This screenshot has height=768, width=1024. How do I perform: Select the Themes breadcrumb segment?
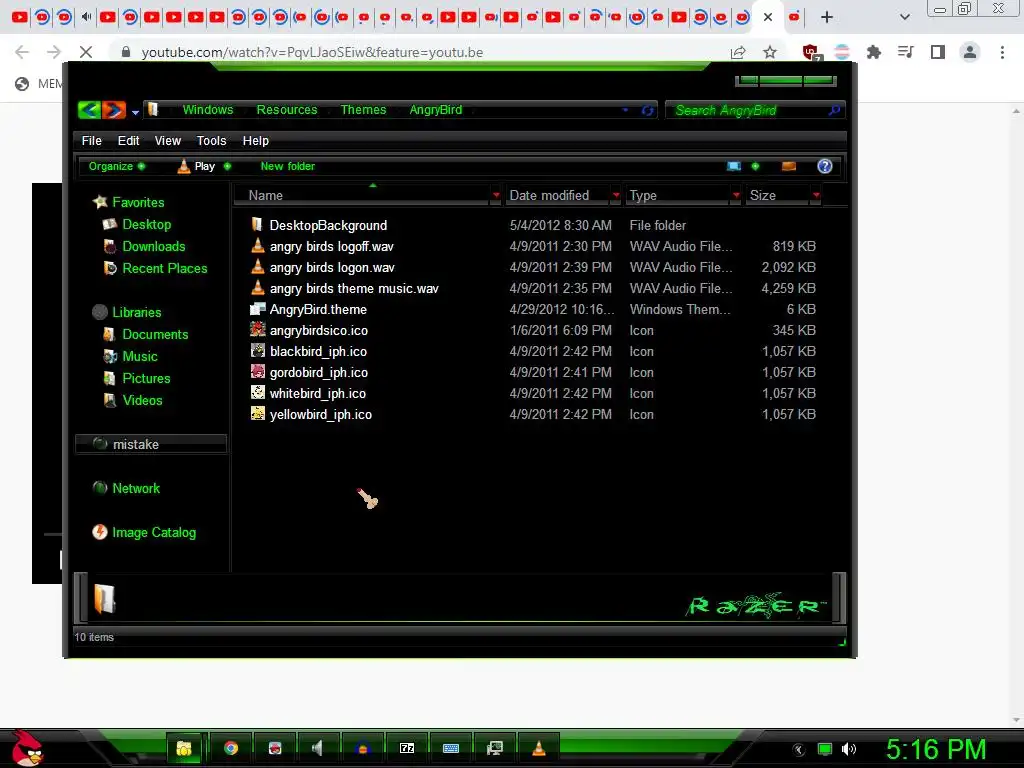[x=363, y=110]
